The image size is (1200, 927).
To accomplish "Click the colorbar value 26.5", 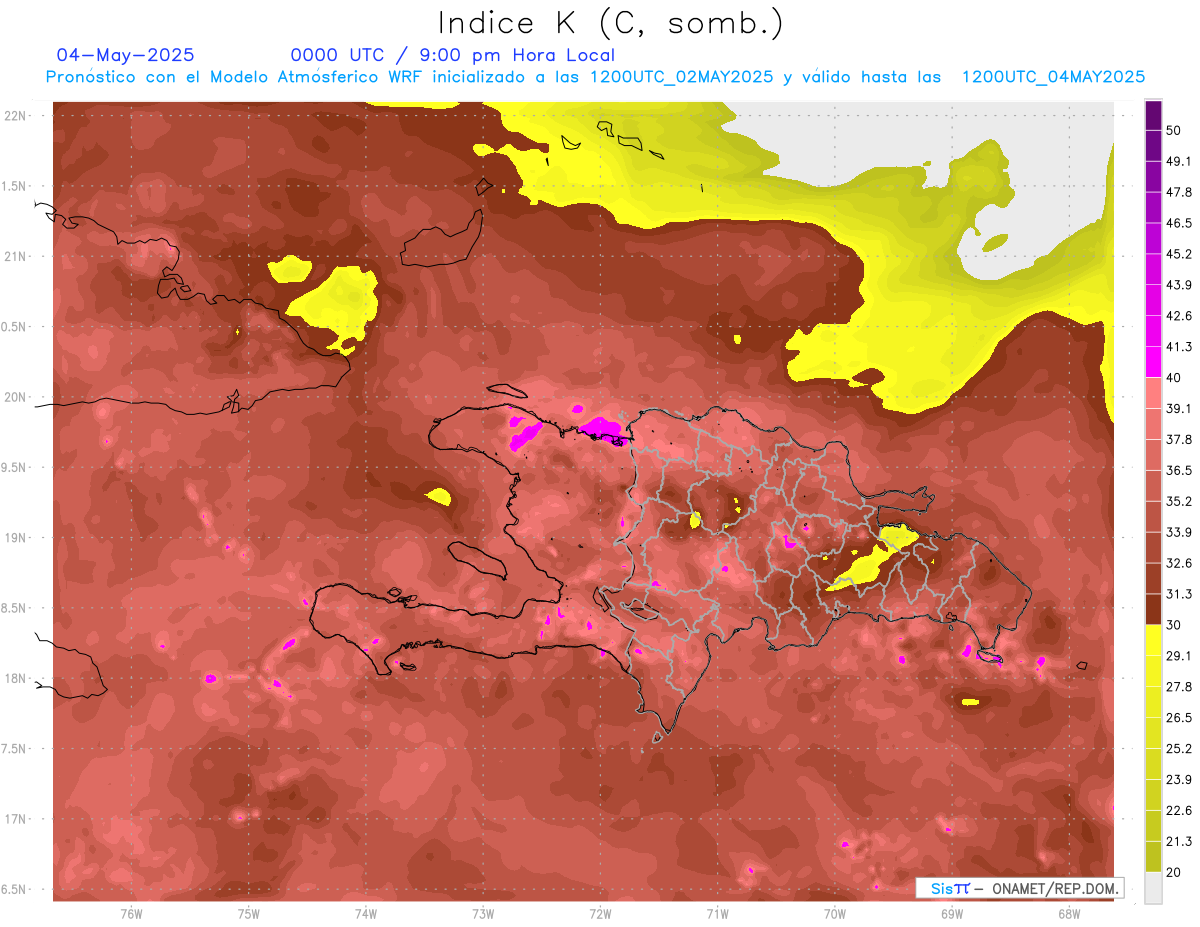I will coord(1179,717).
